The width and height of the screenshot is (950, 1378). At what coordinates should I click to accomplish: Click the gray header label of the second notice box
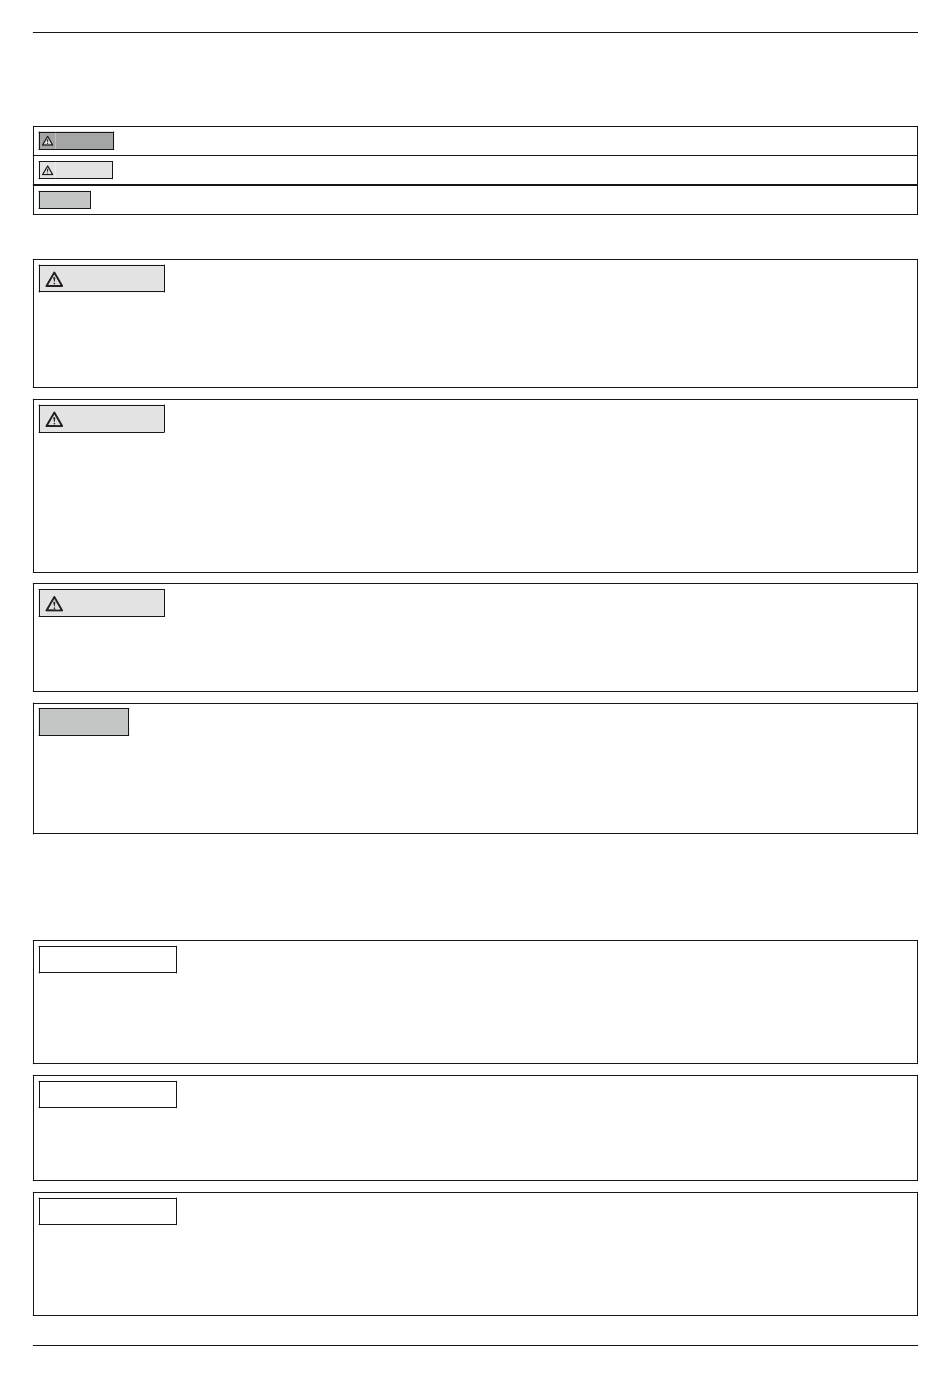[102, 419]
